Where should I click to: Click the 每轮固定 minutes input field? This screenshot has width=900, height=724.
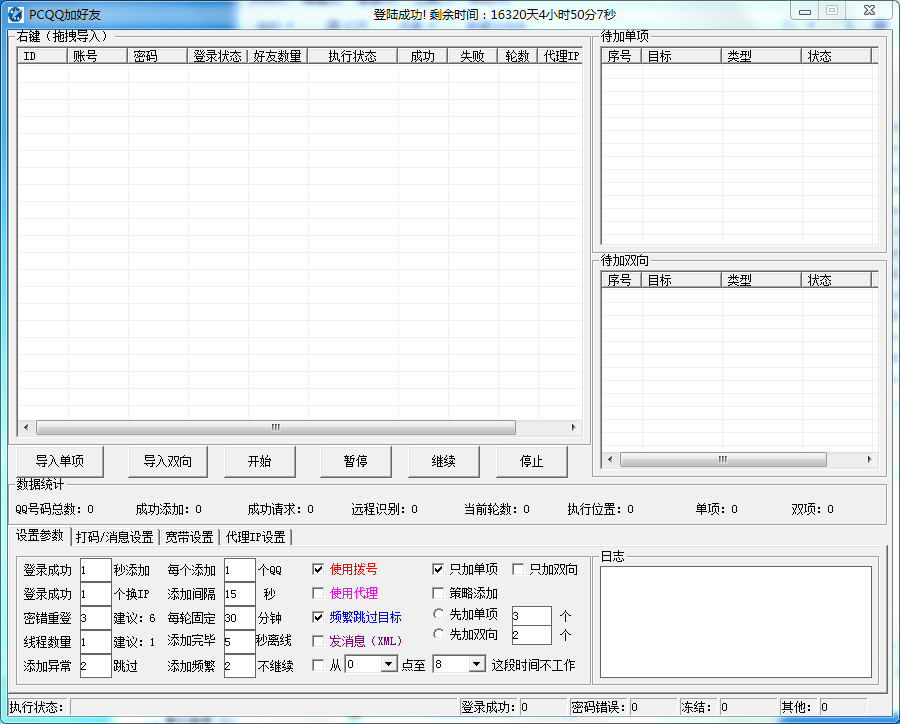click(239, 618)
